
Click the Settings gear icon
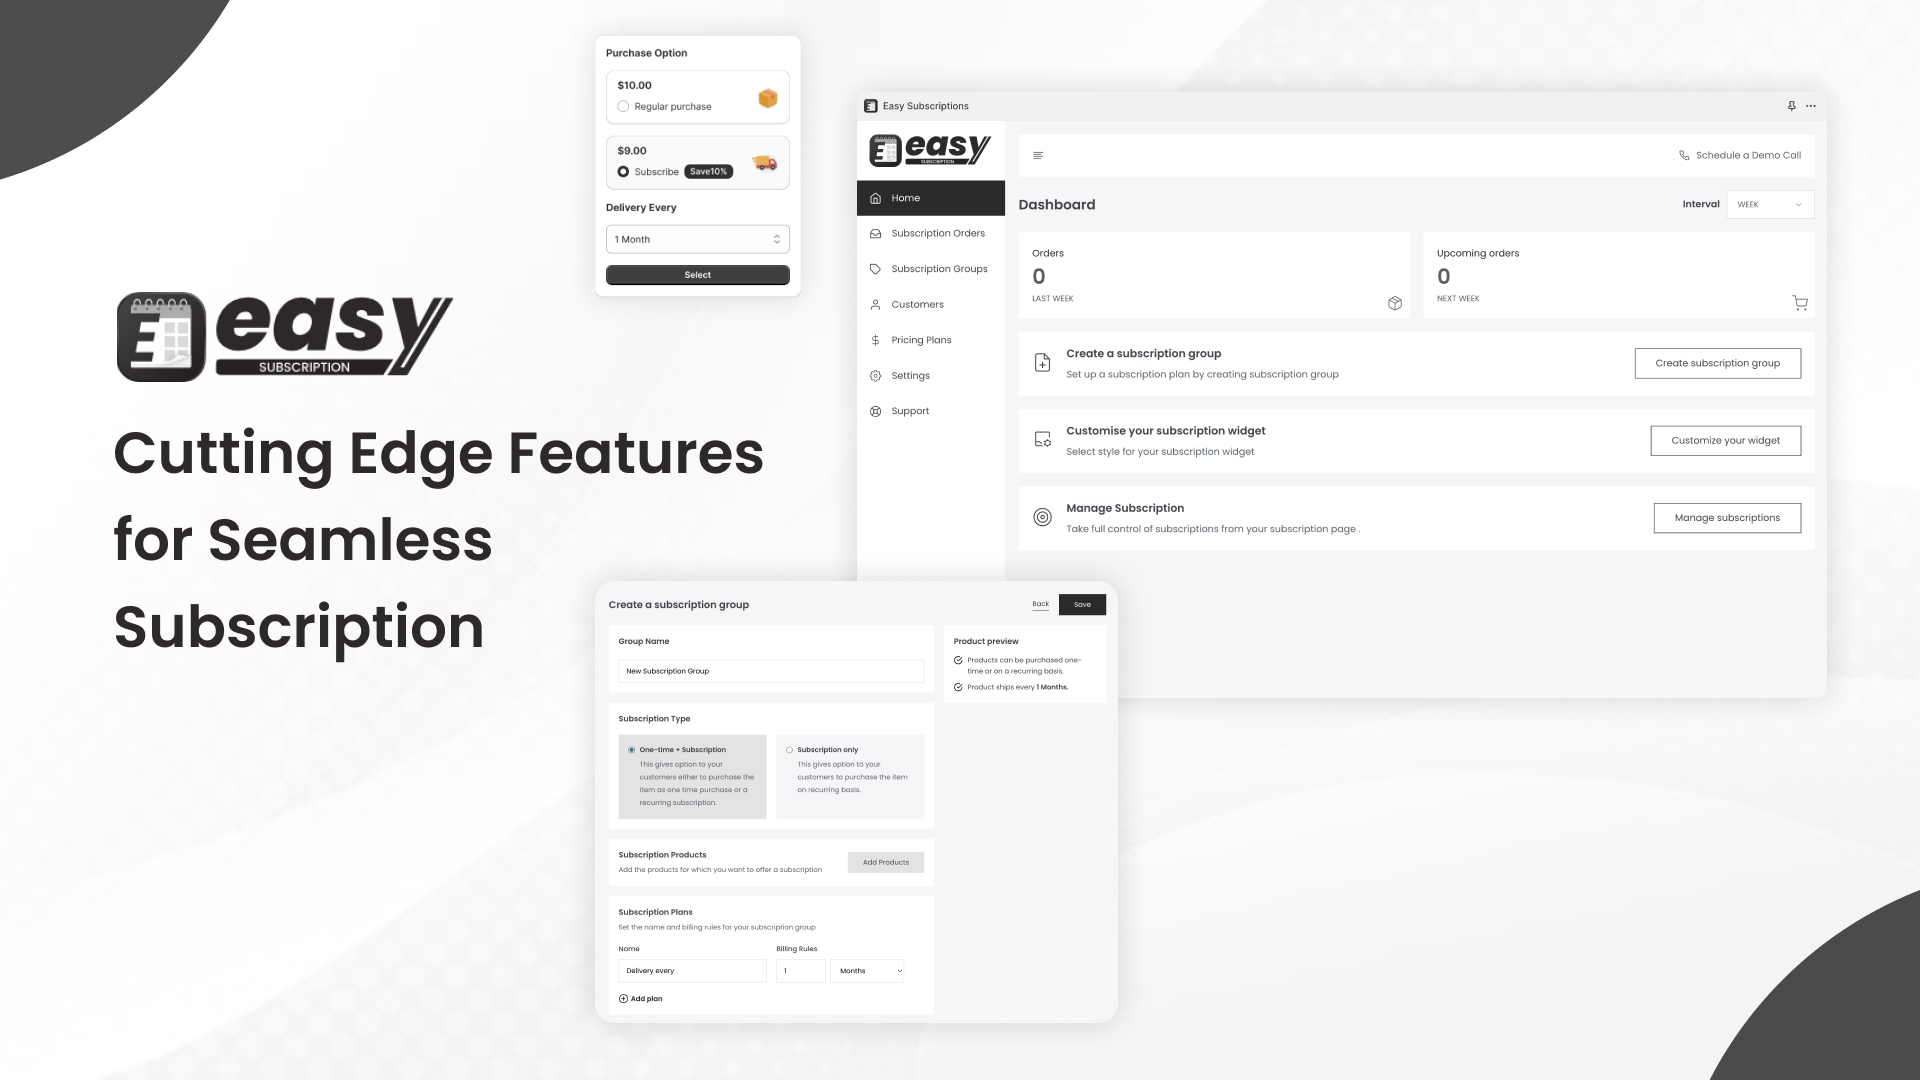[874, 375]
